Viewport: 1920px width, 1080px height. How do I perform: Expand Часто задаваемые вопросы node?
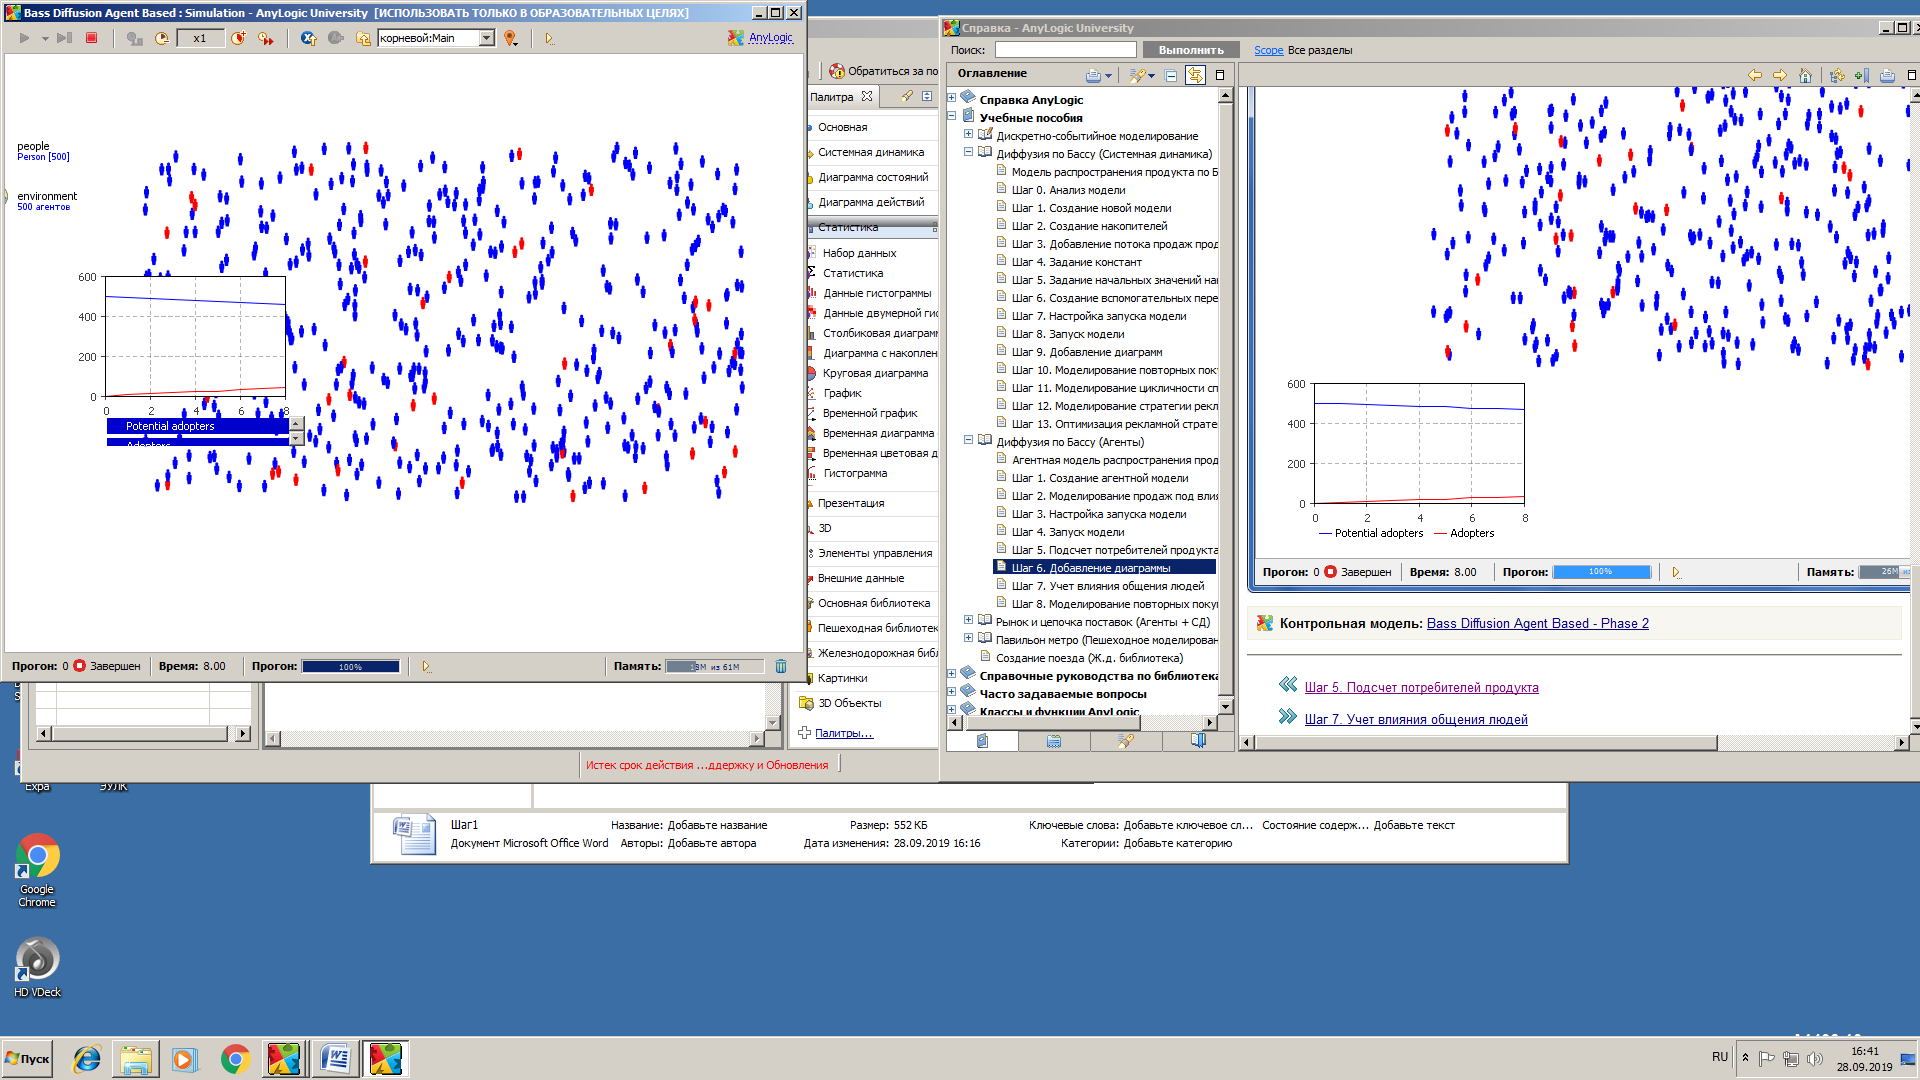[x=952, y=692]
